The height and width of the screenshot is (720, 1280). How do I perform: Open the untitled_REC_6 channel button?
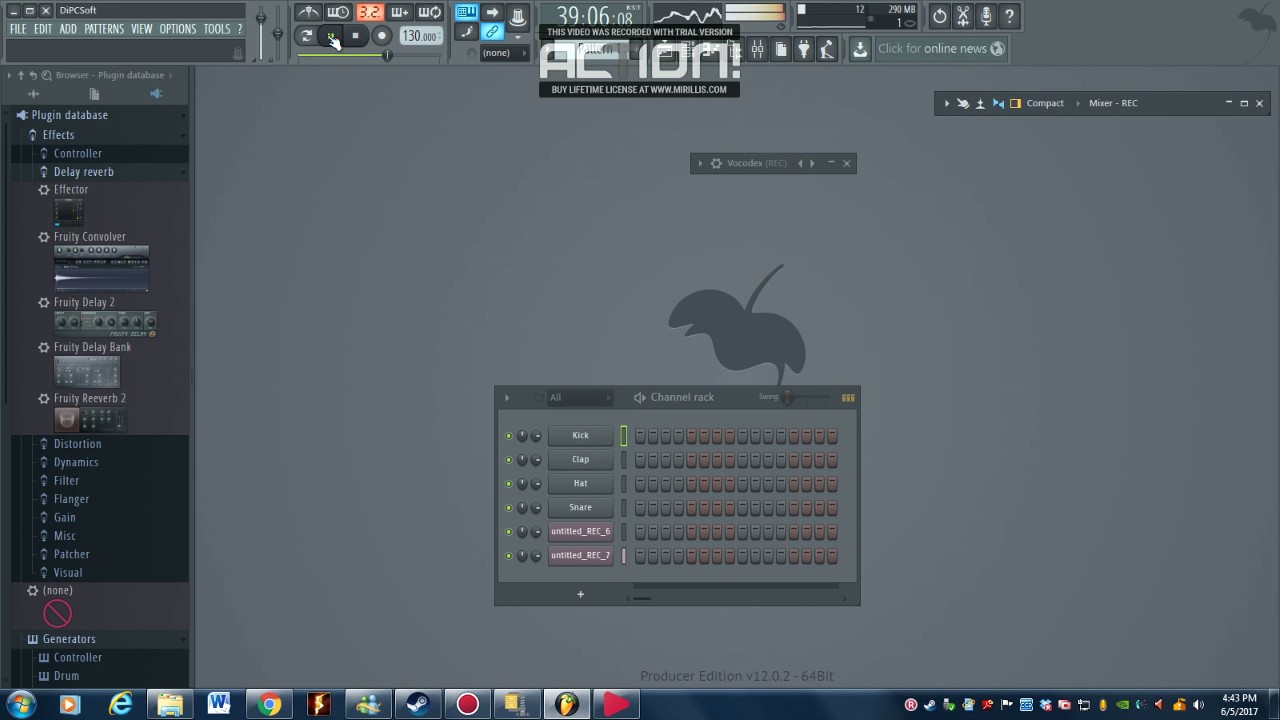coord(580,531)
